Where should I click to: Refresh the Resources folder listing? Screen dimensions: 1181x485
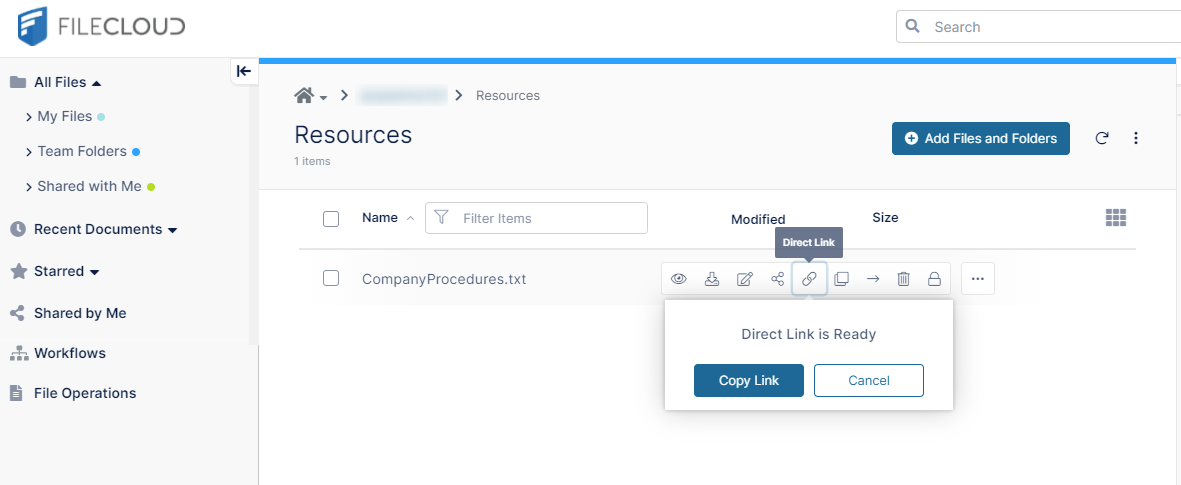[x=1102, y=139]
